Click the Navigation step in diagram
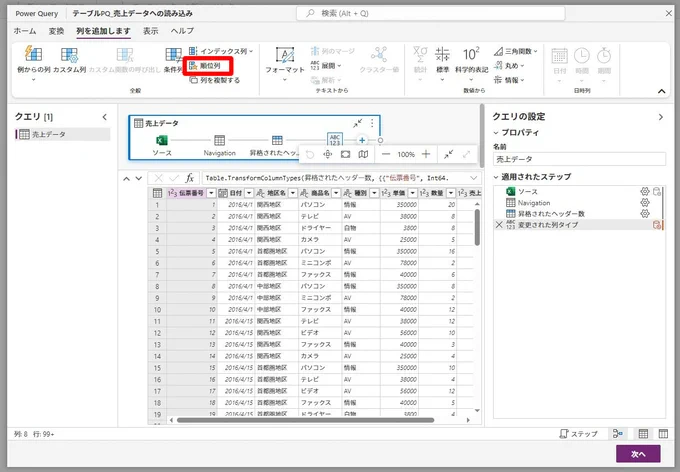The image size is (680, 472). [x=219, y=140]
